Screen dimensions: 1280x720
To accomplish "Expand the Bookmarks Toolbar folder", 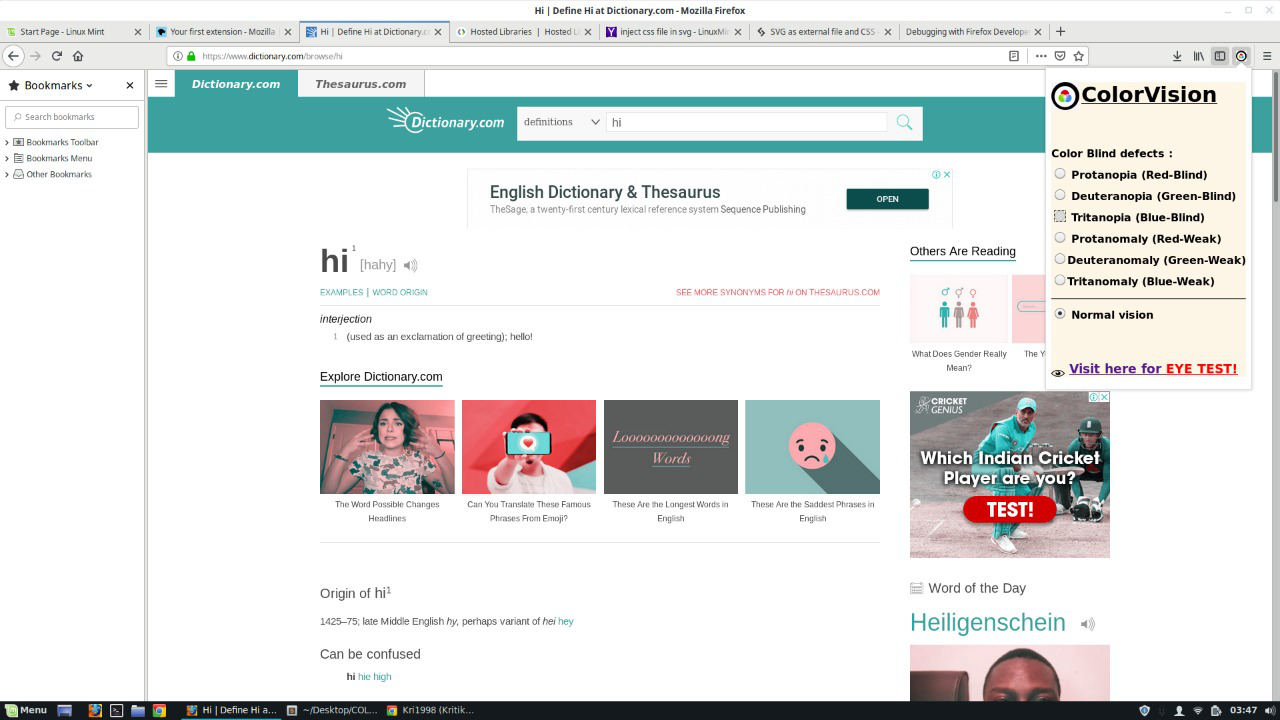I will click(7, 142).
